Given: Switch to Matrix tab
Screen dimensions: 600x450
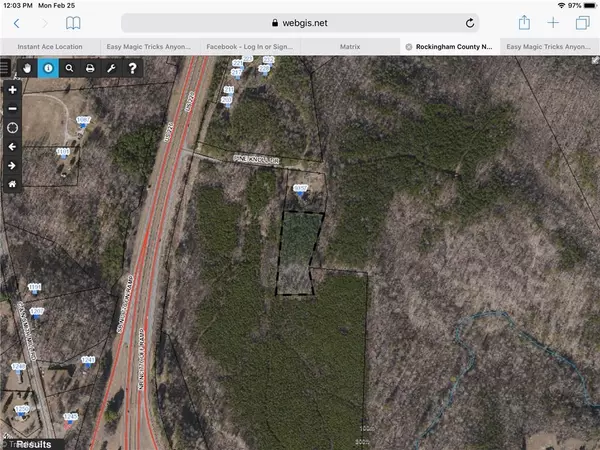Looking at the screenshot, I should [x=350, y=47].
